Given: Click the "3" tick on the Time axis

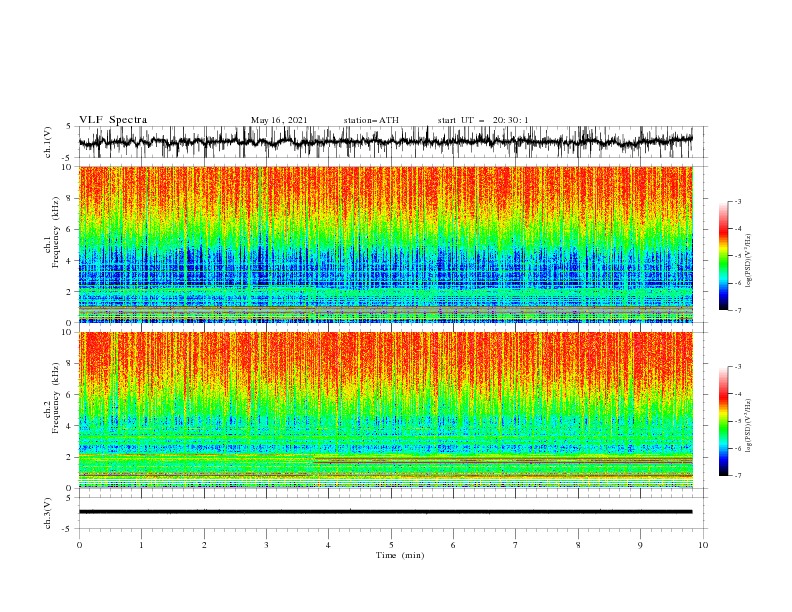Looking at the screenshot, I should pyautogui.click(x=266, y=545).
